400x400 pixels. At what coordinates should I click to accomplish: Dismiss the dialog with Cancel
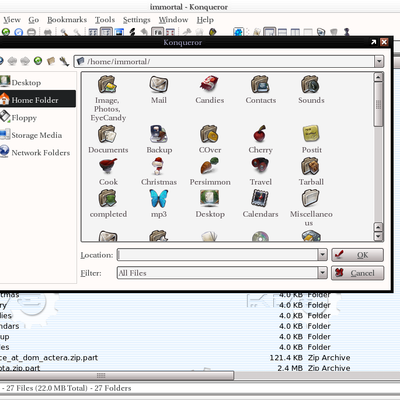(357, 273)
